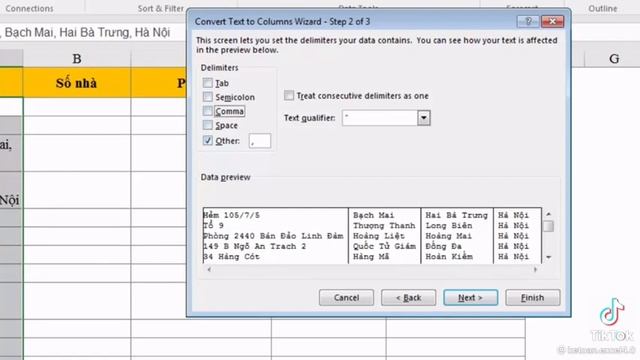Viewport: 640px width, 360px height.
Task: Select 'Hoàng Liệt' in data preview
Action: 379,236
